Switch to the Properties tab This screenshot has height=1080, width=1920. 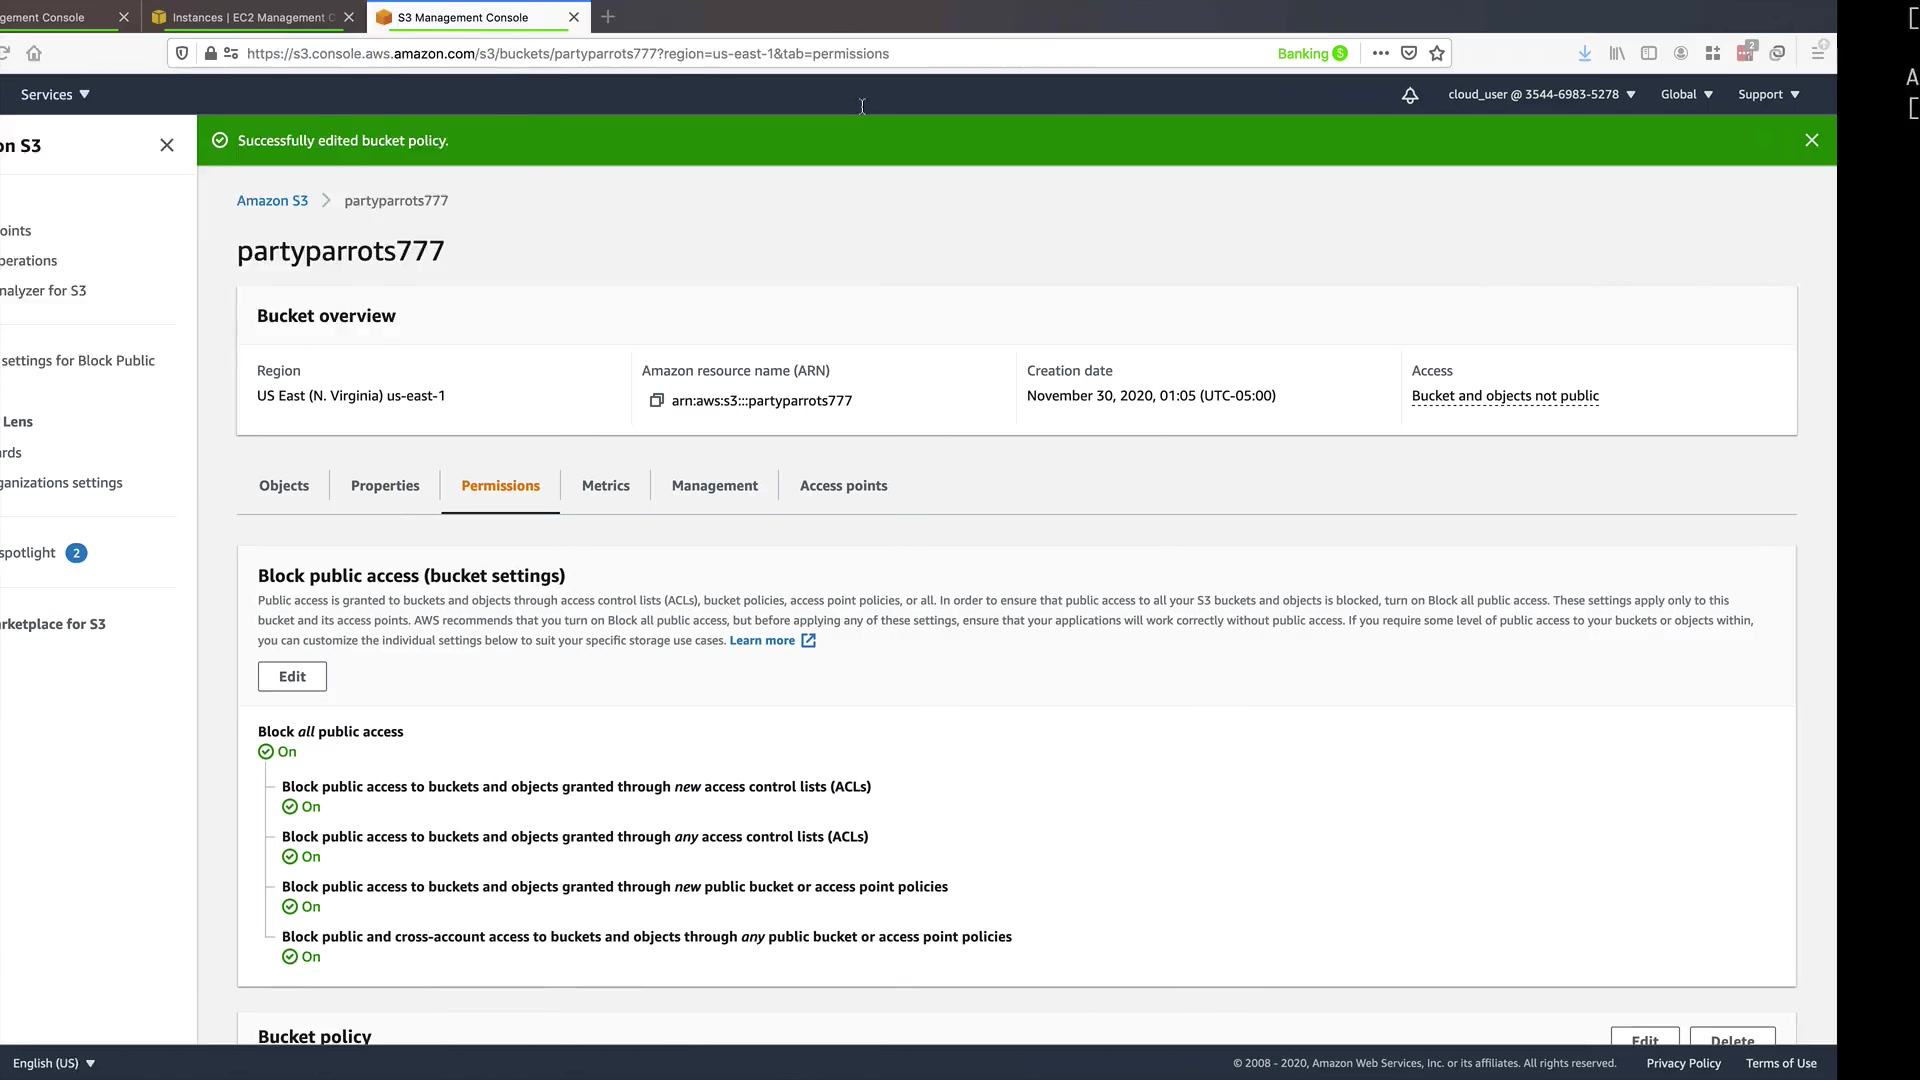(385, 486)
